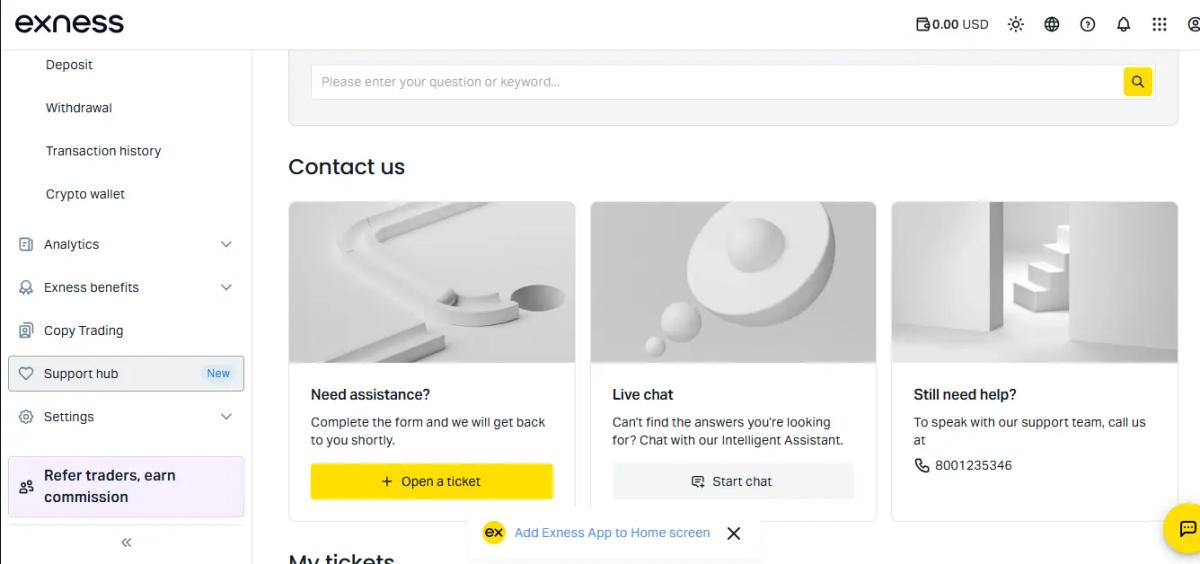Expand the Settings menu section
This screenshot has width=1200, height=564.
click(x=126, y=416)
